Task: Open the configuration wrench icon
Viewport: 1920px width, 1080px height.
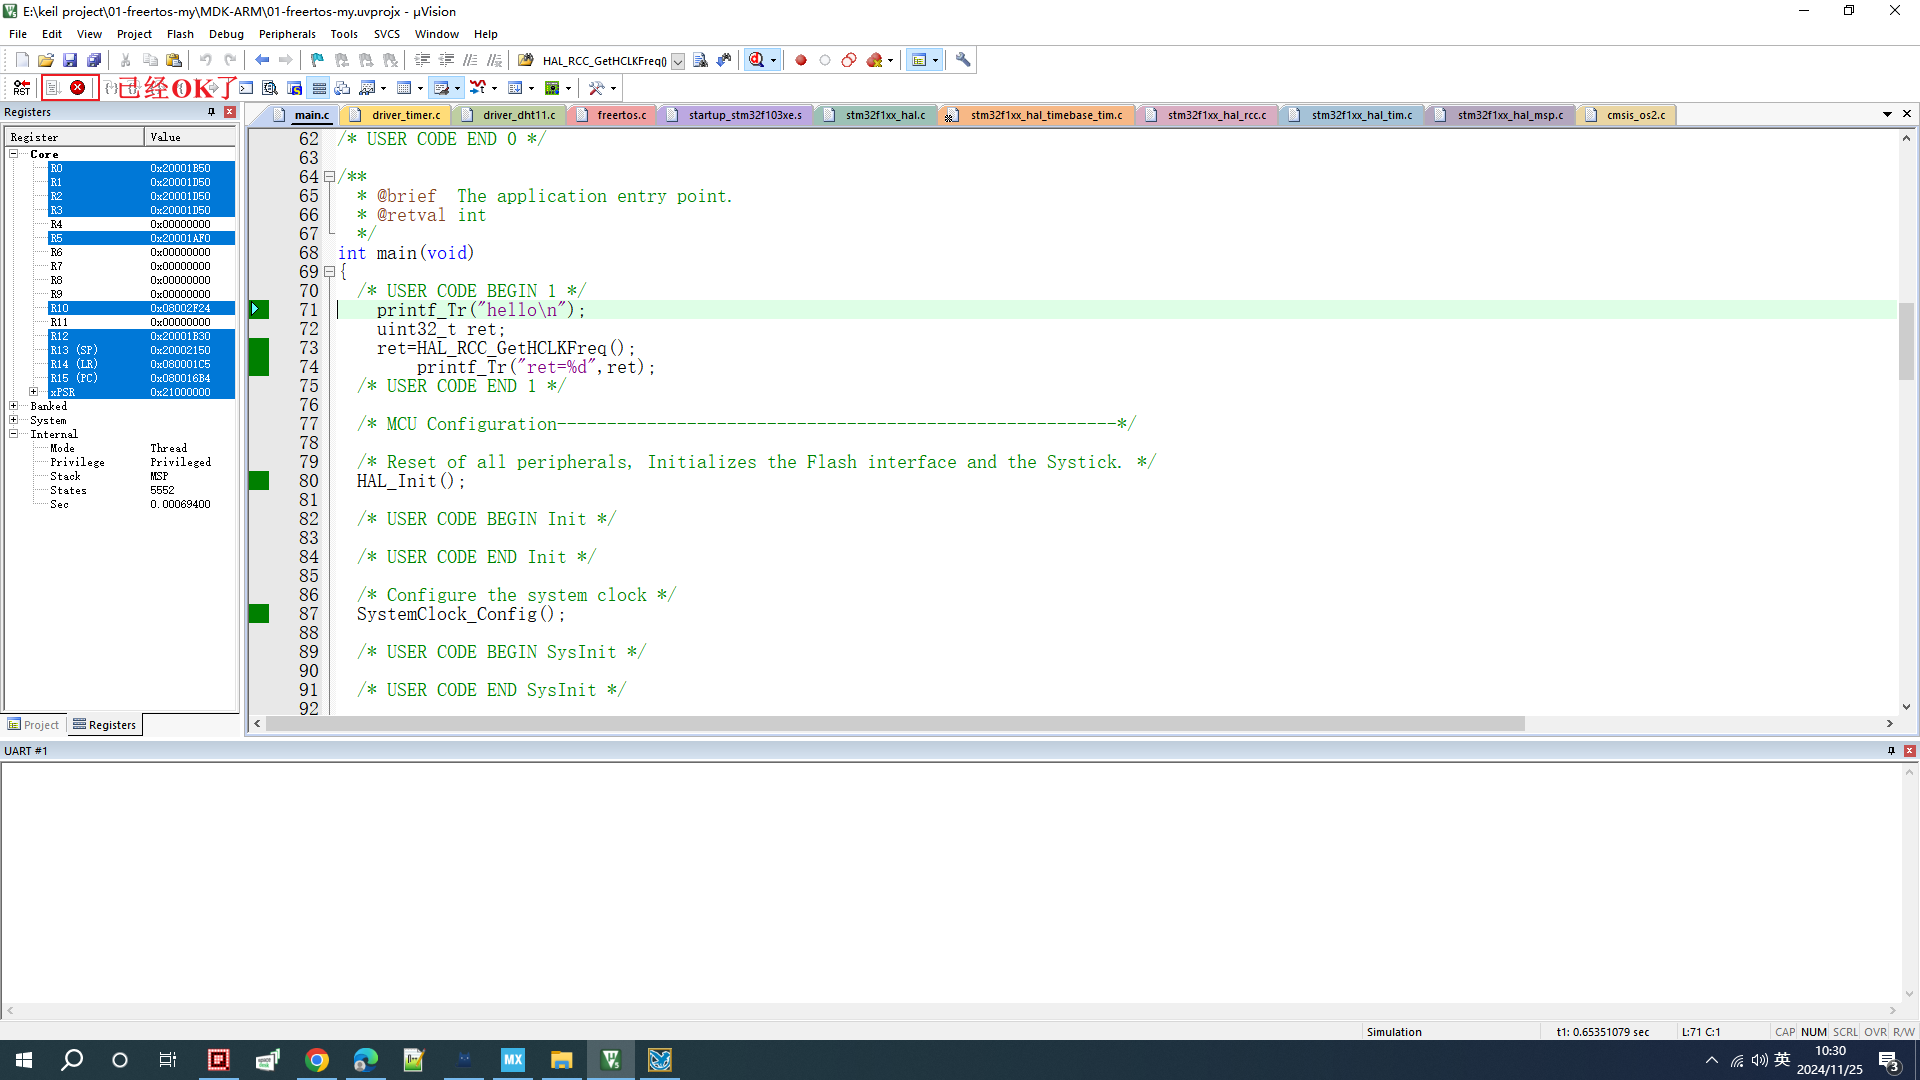Action: 963,60
